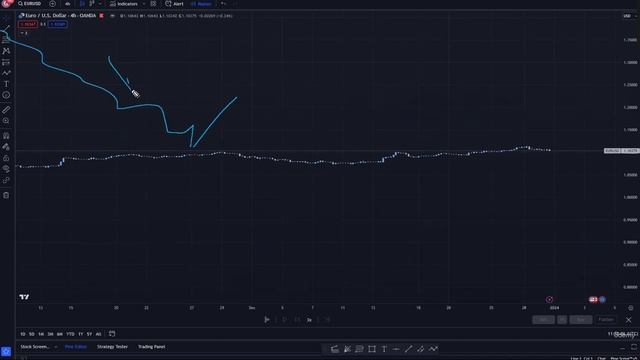Collapse the indicator legend arrow

pyautogui.click(x=23, y=33)
